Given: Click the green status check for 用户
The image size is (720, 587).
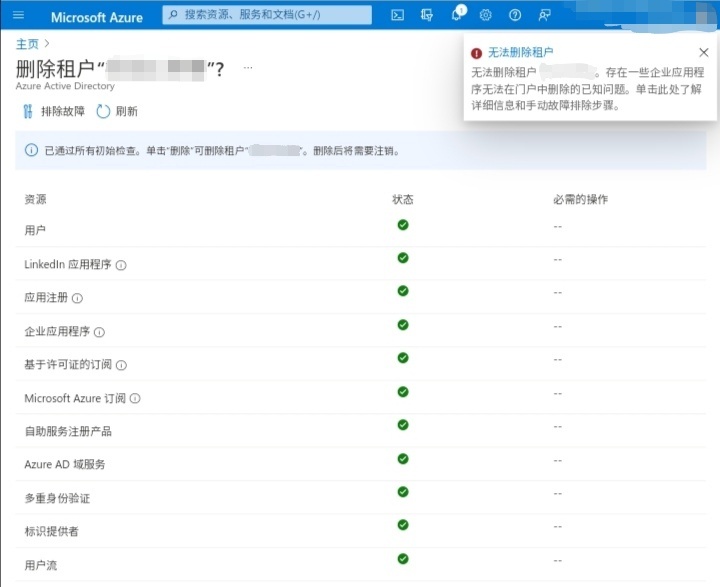Looking at the screenshot, I should tap(403, 225).
